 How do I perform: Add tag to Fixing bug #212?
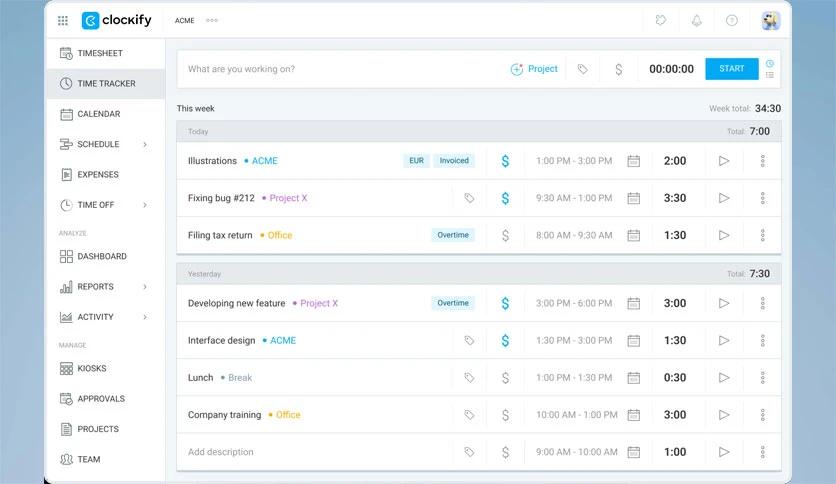[469, 198]
